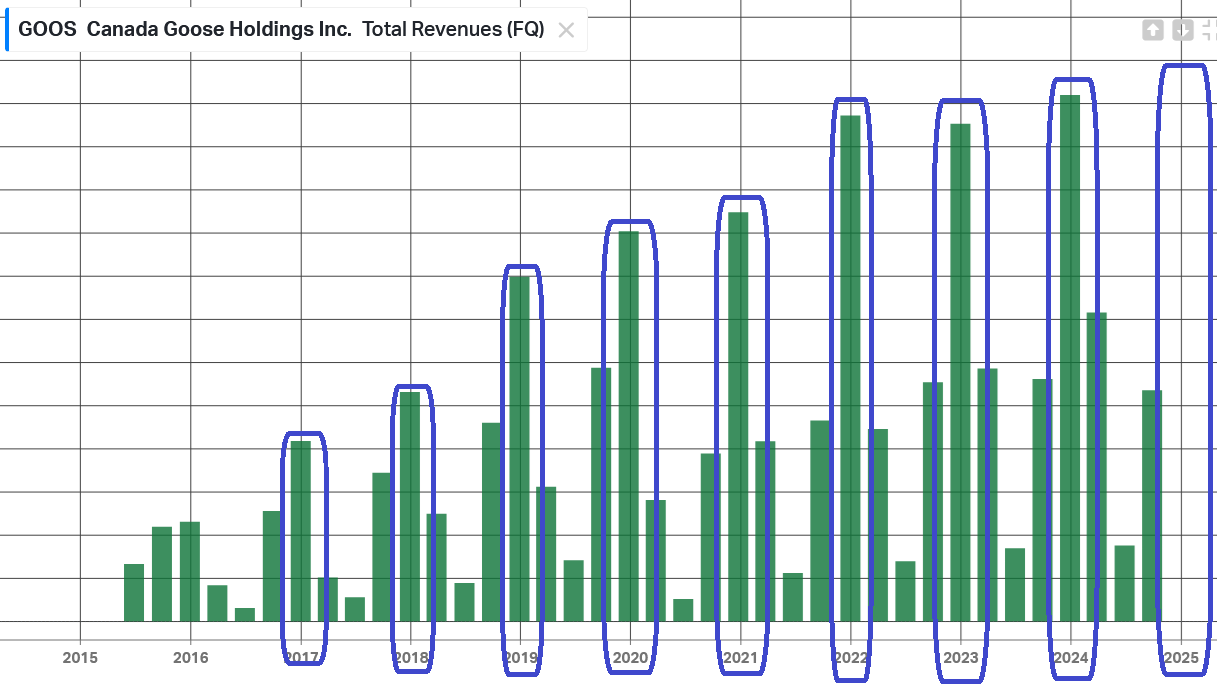Click the 2023 axis year label
Screen dimensions: 1217x684
(x=960, y=658)
